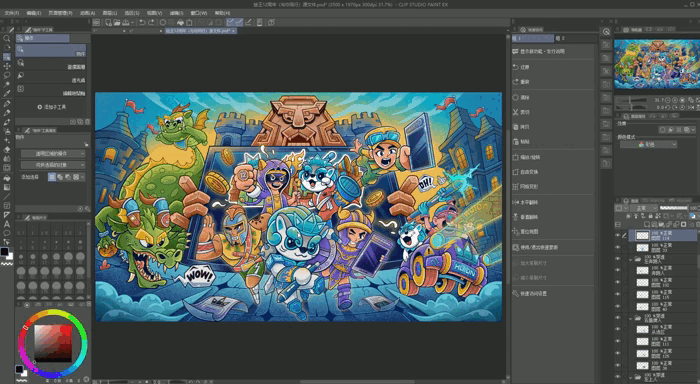Hide layer 114 using its eye icon
This screenshot has height=384, width=700.
(x=618, y=235)
